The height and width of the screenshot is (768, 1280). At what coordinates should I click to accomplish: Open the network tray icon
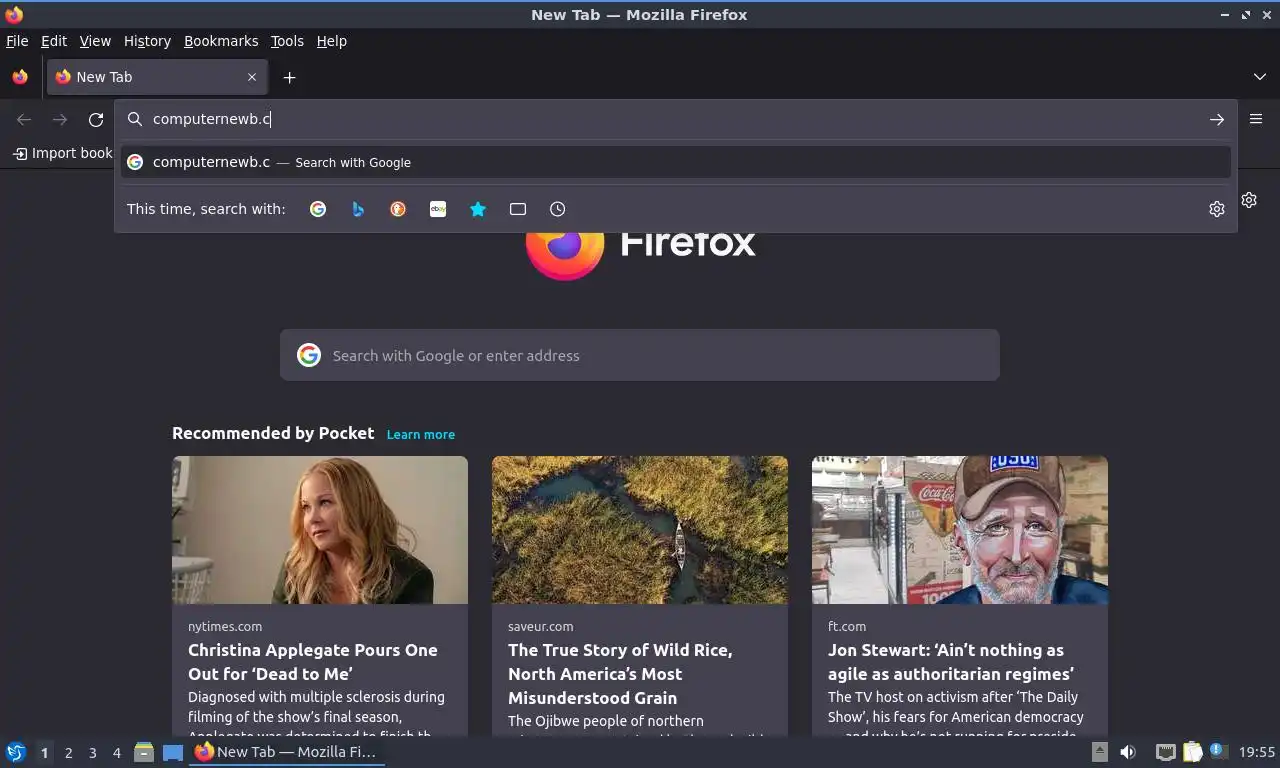(1165, 752)
